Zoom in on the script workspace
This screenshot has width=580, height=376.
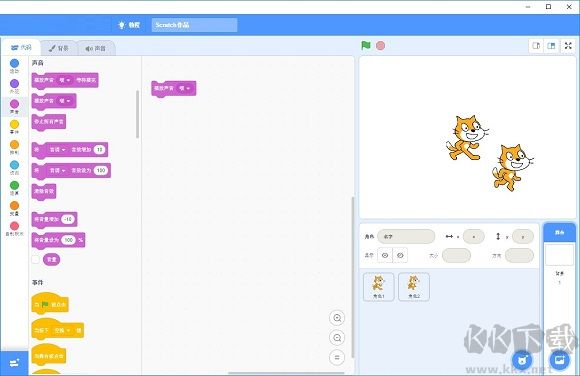(x=337, y=318)
